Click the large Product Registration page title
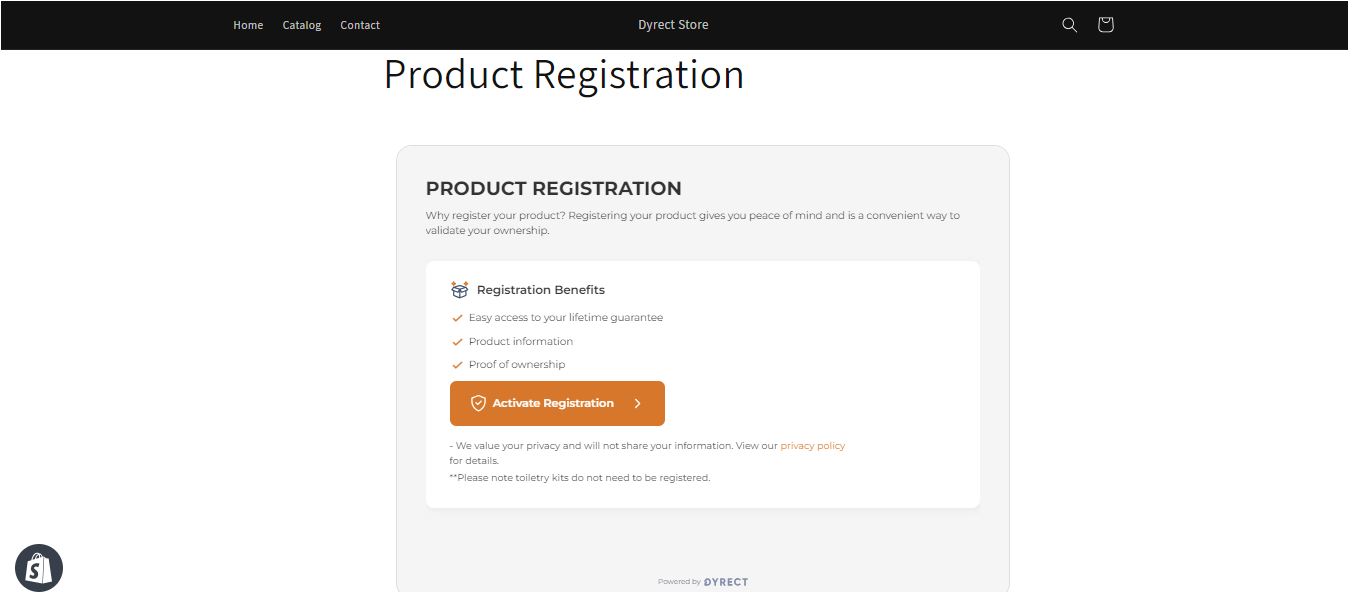The width and height of the screenshot is (1349, 593). tap(564, 75)
